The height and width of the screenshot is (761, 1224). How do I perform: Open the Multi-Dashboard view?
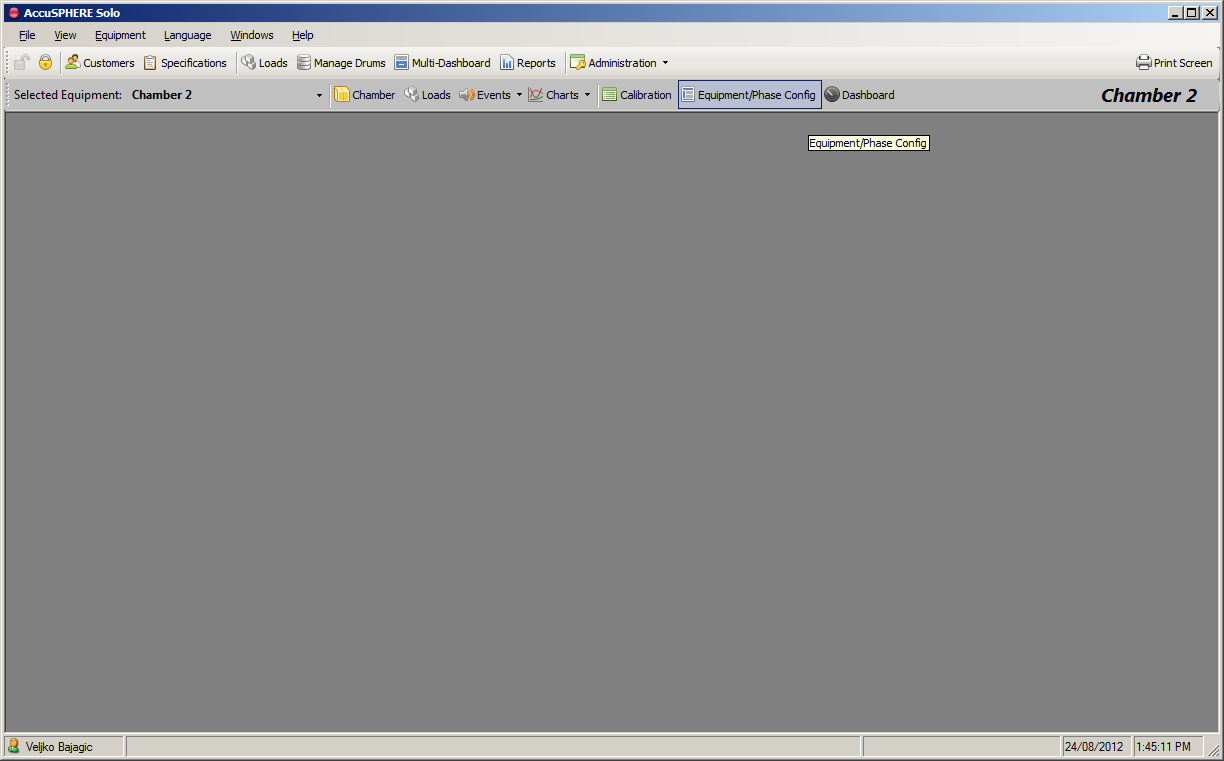tap(442, 63)
